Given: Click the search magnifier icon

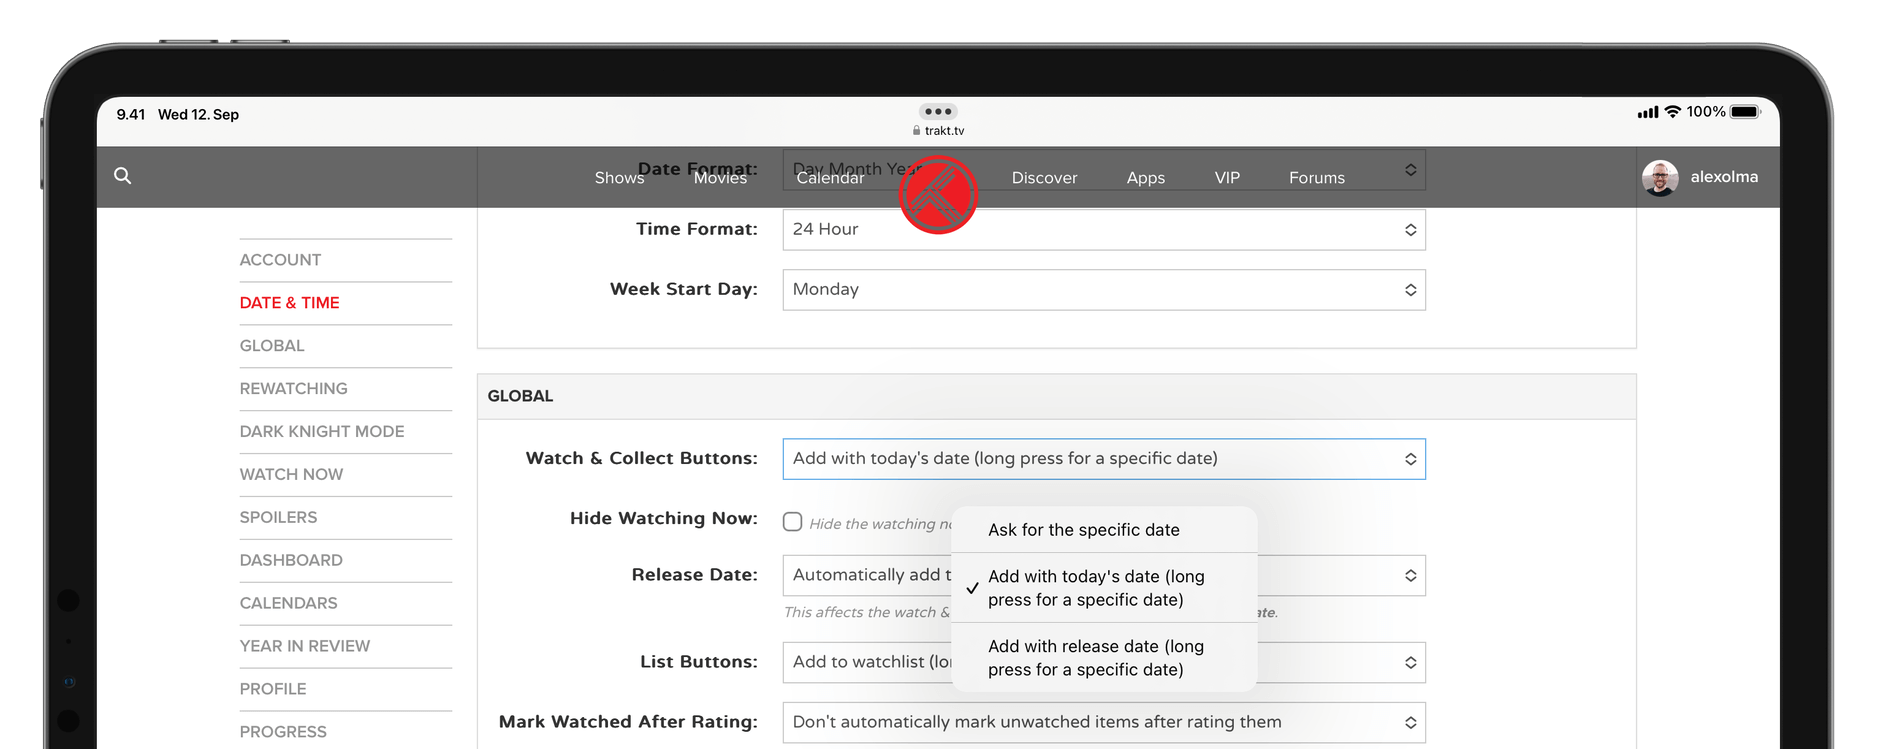Looking at the screenshot, I should [x=122, y=176].
